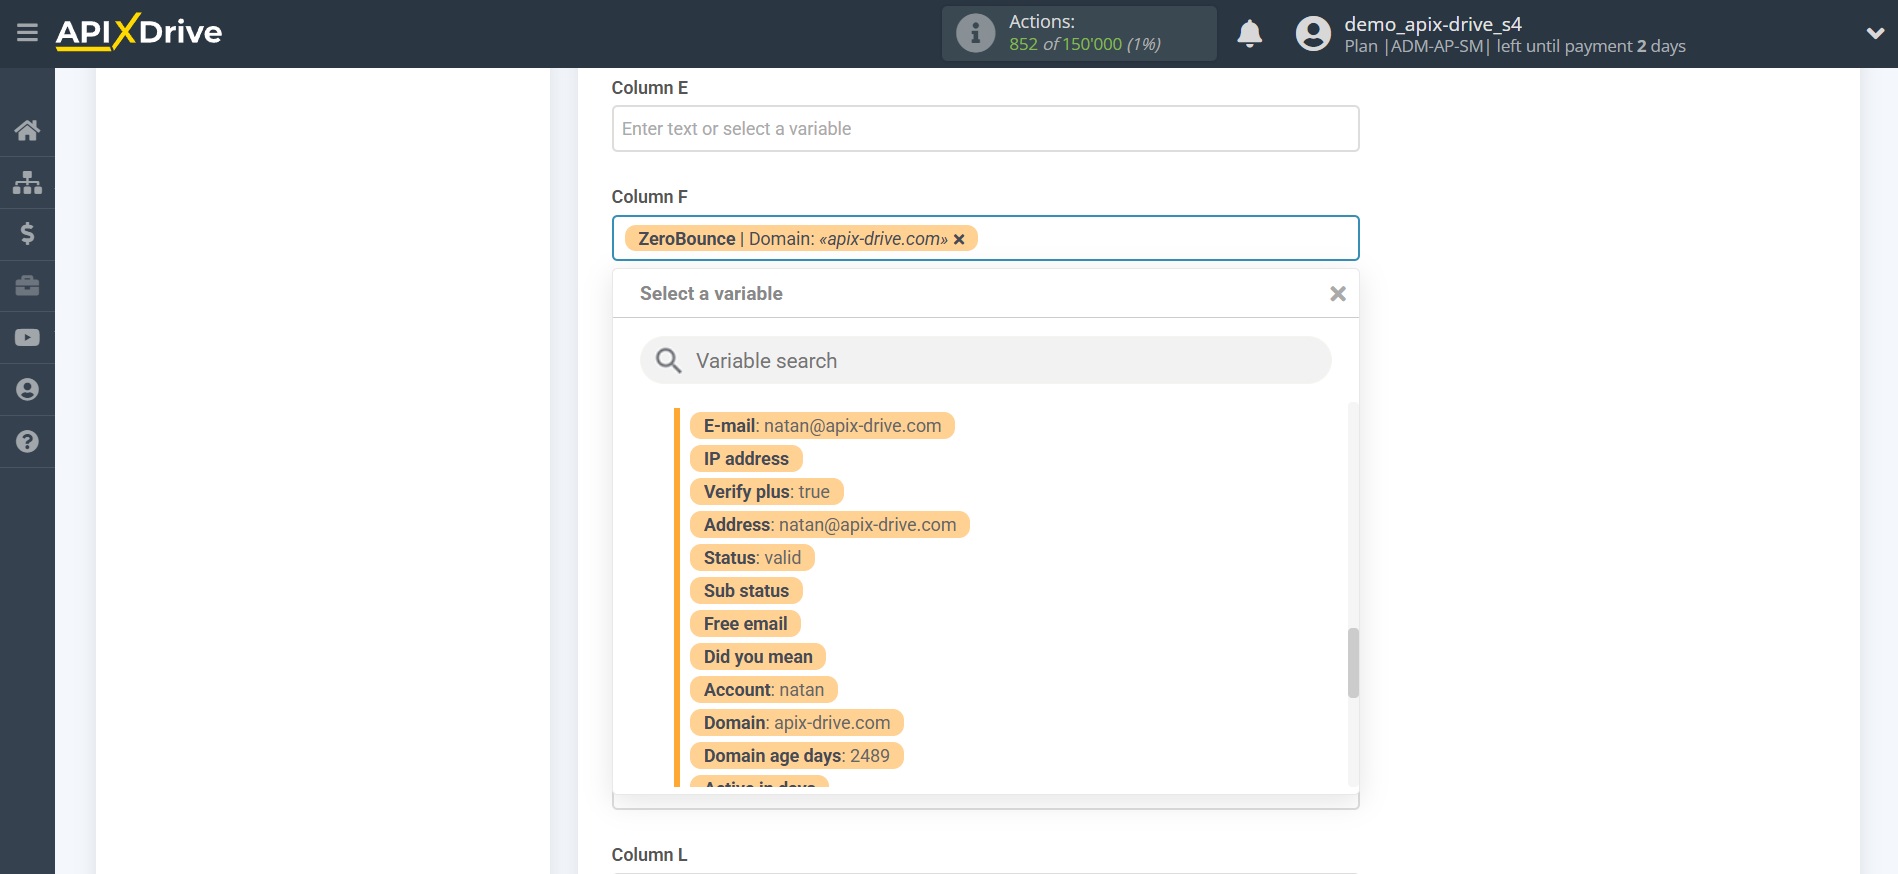
Task: Select the Verify plus variable
Action: [766, 492]
